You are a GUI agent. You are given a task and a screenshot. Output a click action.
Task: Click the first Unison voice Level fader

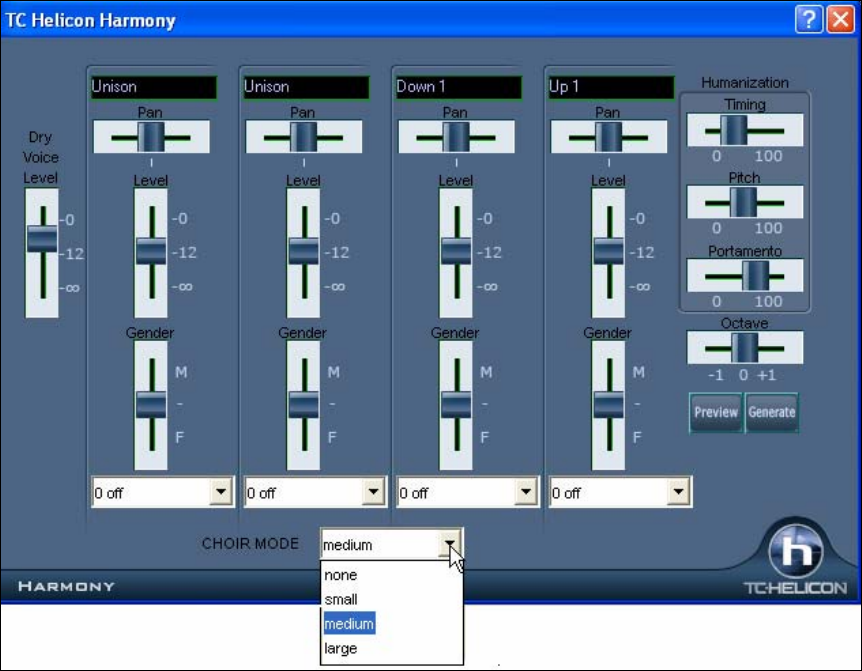151,253
